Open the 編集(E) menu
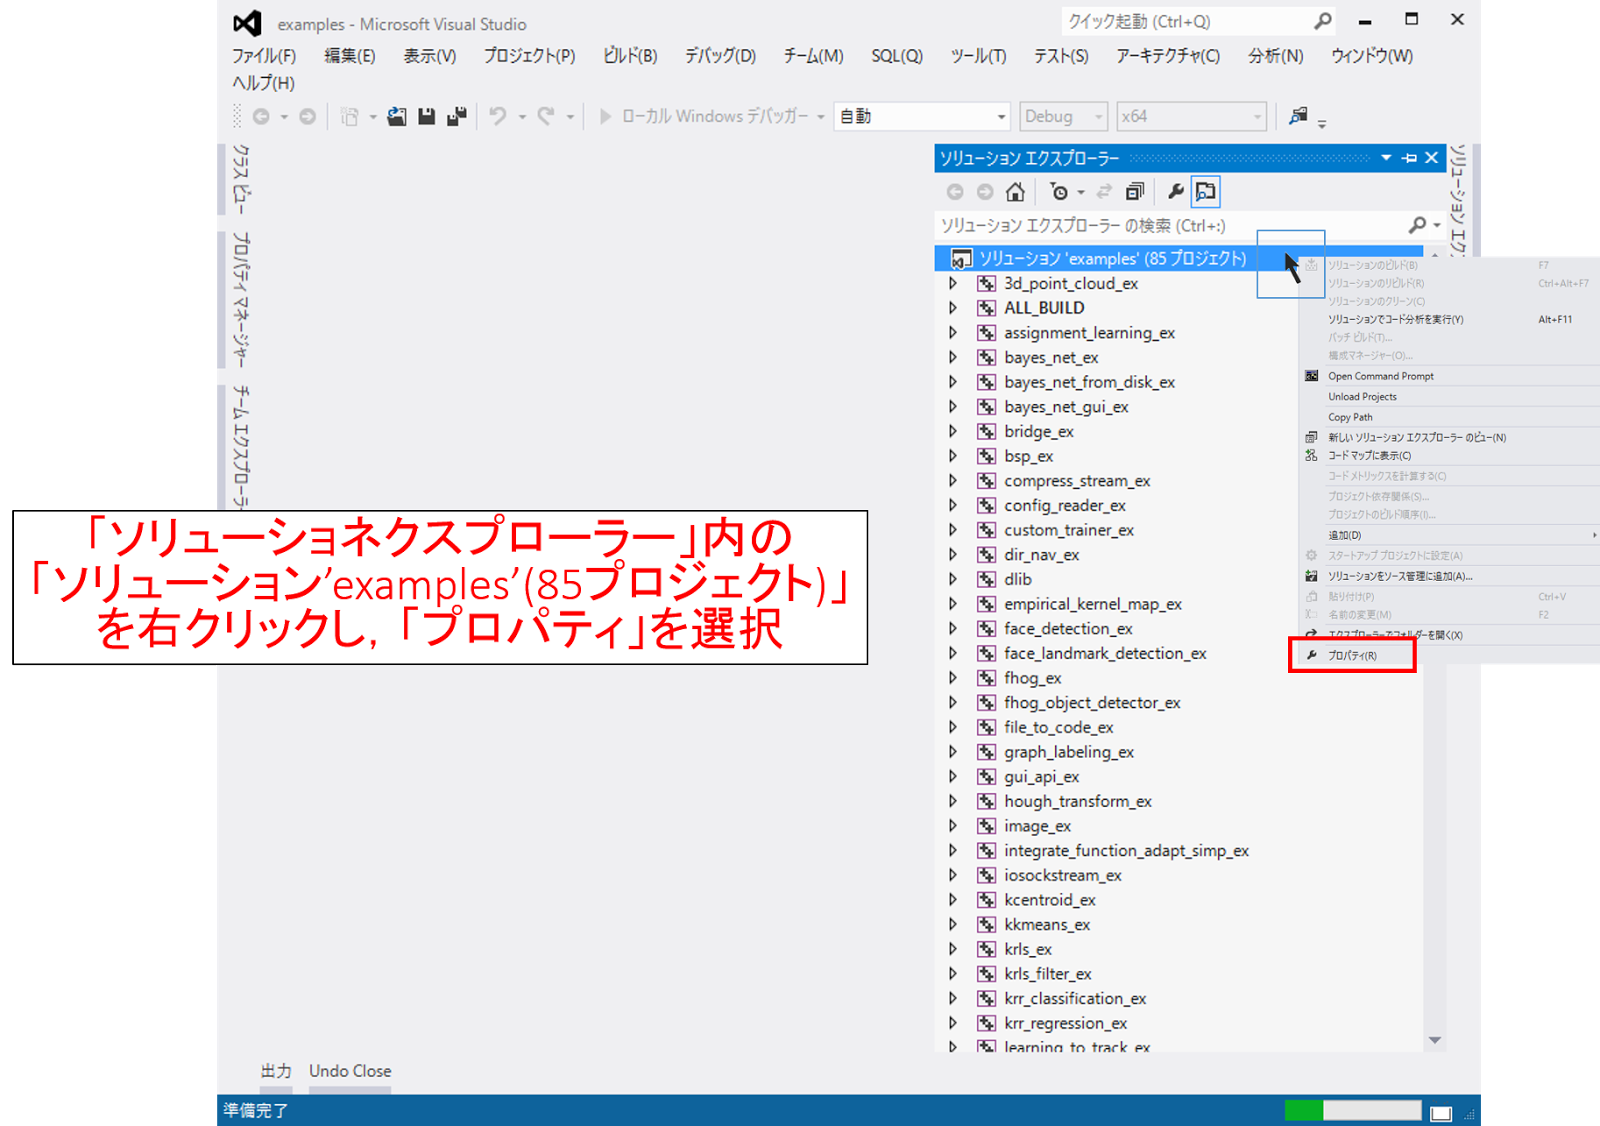This screenshot has width=1600, height=1126. [350, 56]
